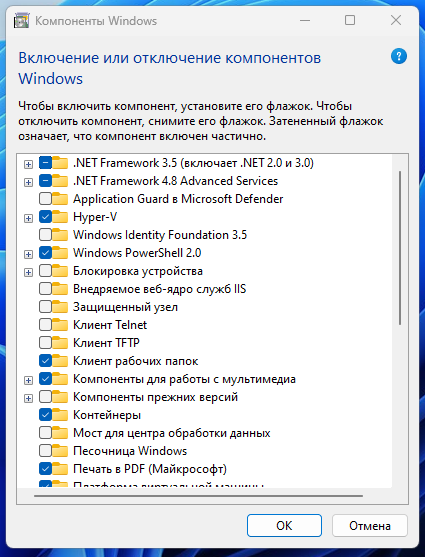
Task: Minimize the Компоненты Windows window
Action: pyautogui.click(x=305, y=20)
